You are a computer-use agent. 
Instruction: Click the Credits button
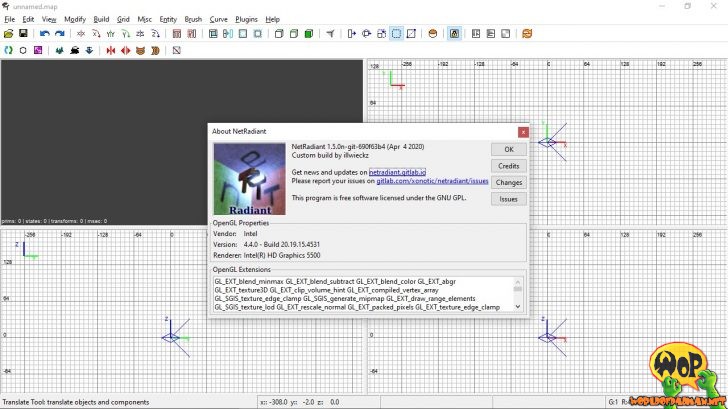pos(508,166)
